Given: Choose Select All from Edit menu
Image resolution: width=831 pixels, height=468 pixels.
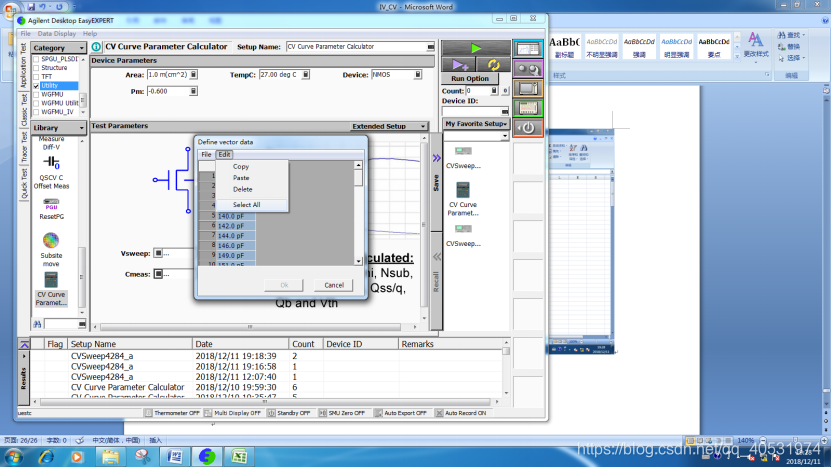Looking at the screenshot, I should coord(246,205).
